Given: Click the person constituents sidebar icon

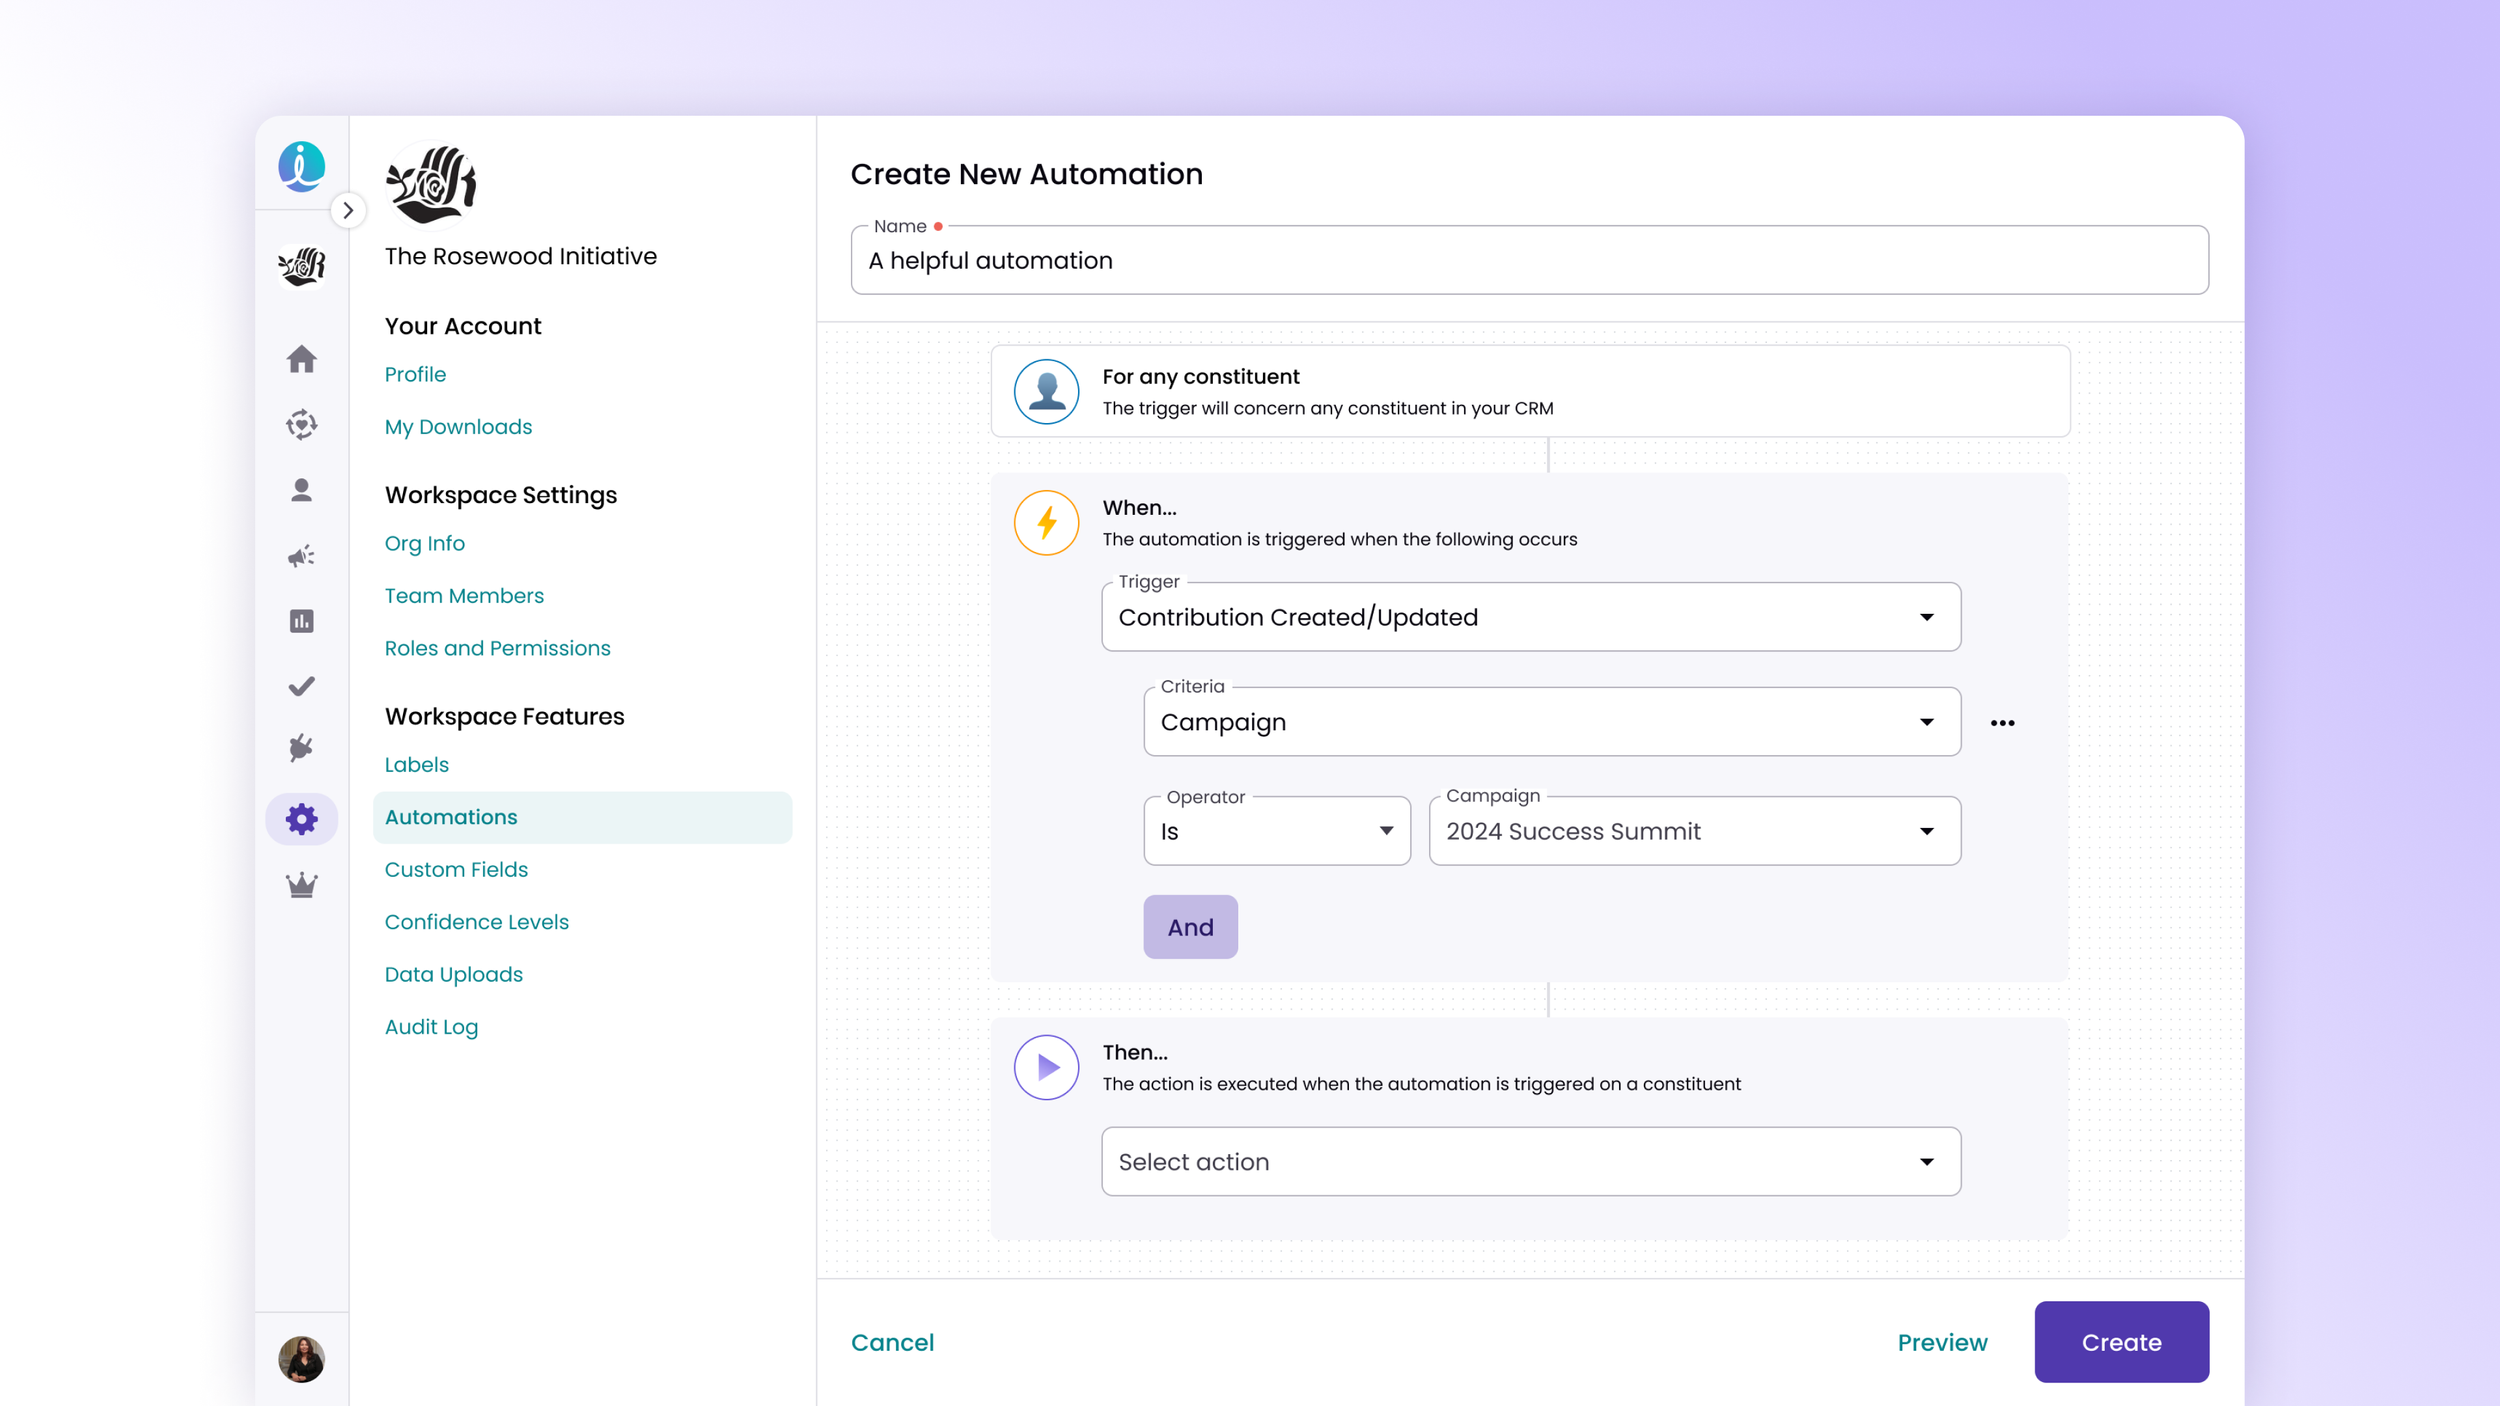Looking at the screenshot, I should click(x=301, y=490).
